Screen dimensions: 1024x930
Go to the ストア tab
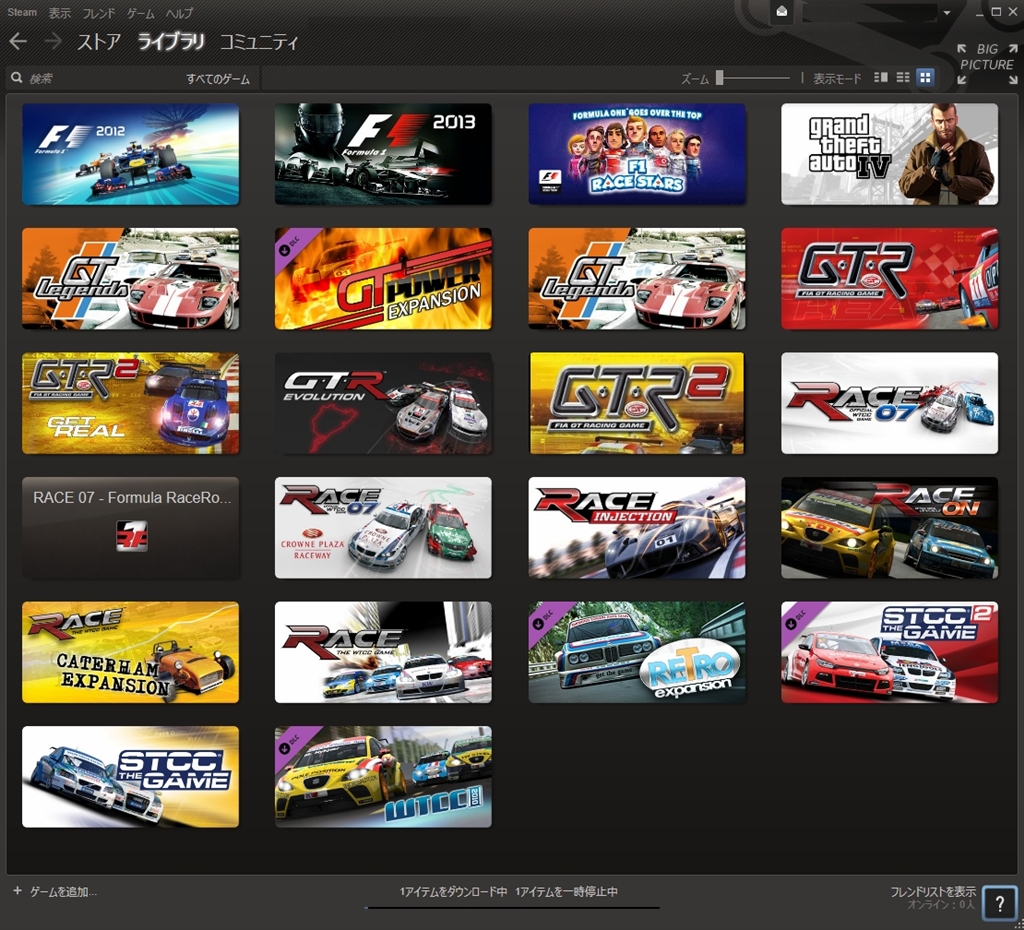click(x=99, y=42)
